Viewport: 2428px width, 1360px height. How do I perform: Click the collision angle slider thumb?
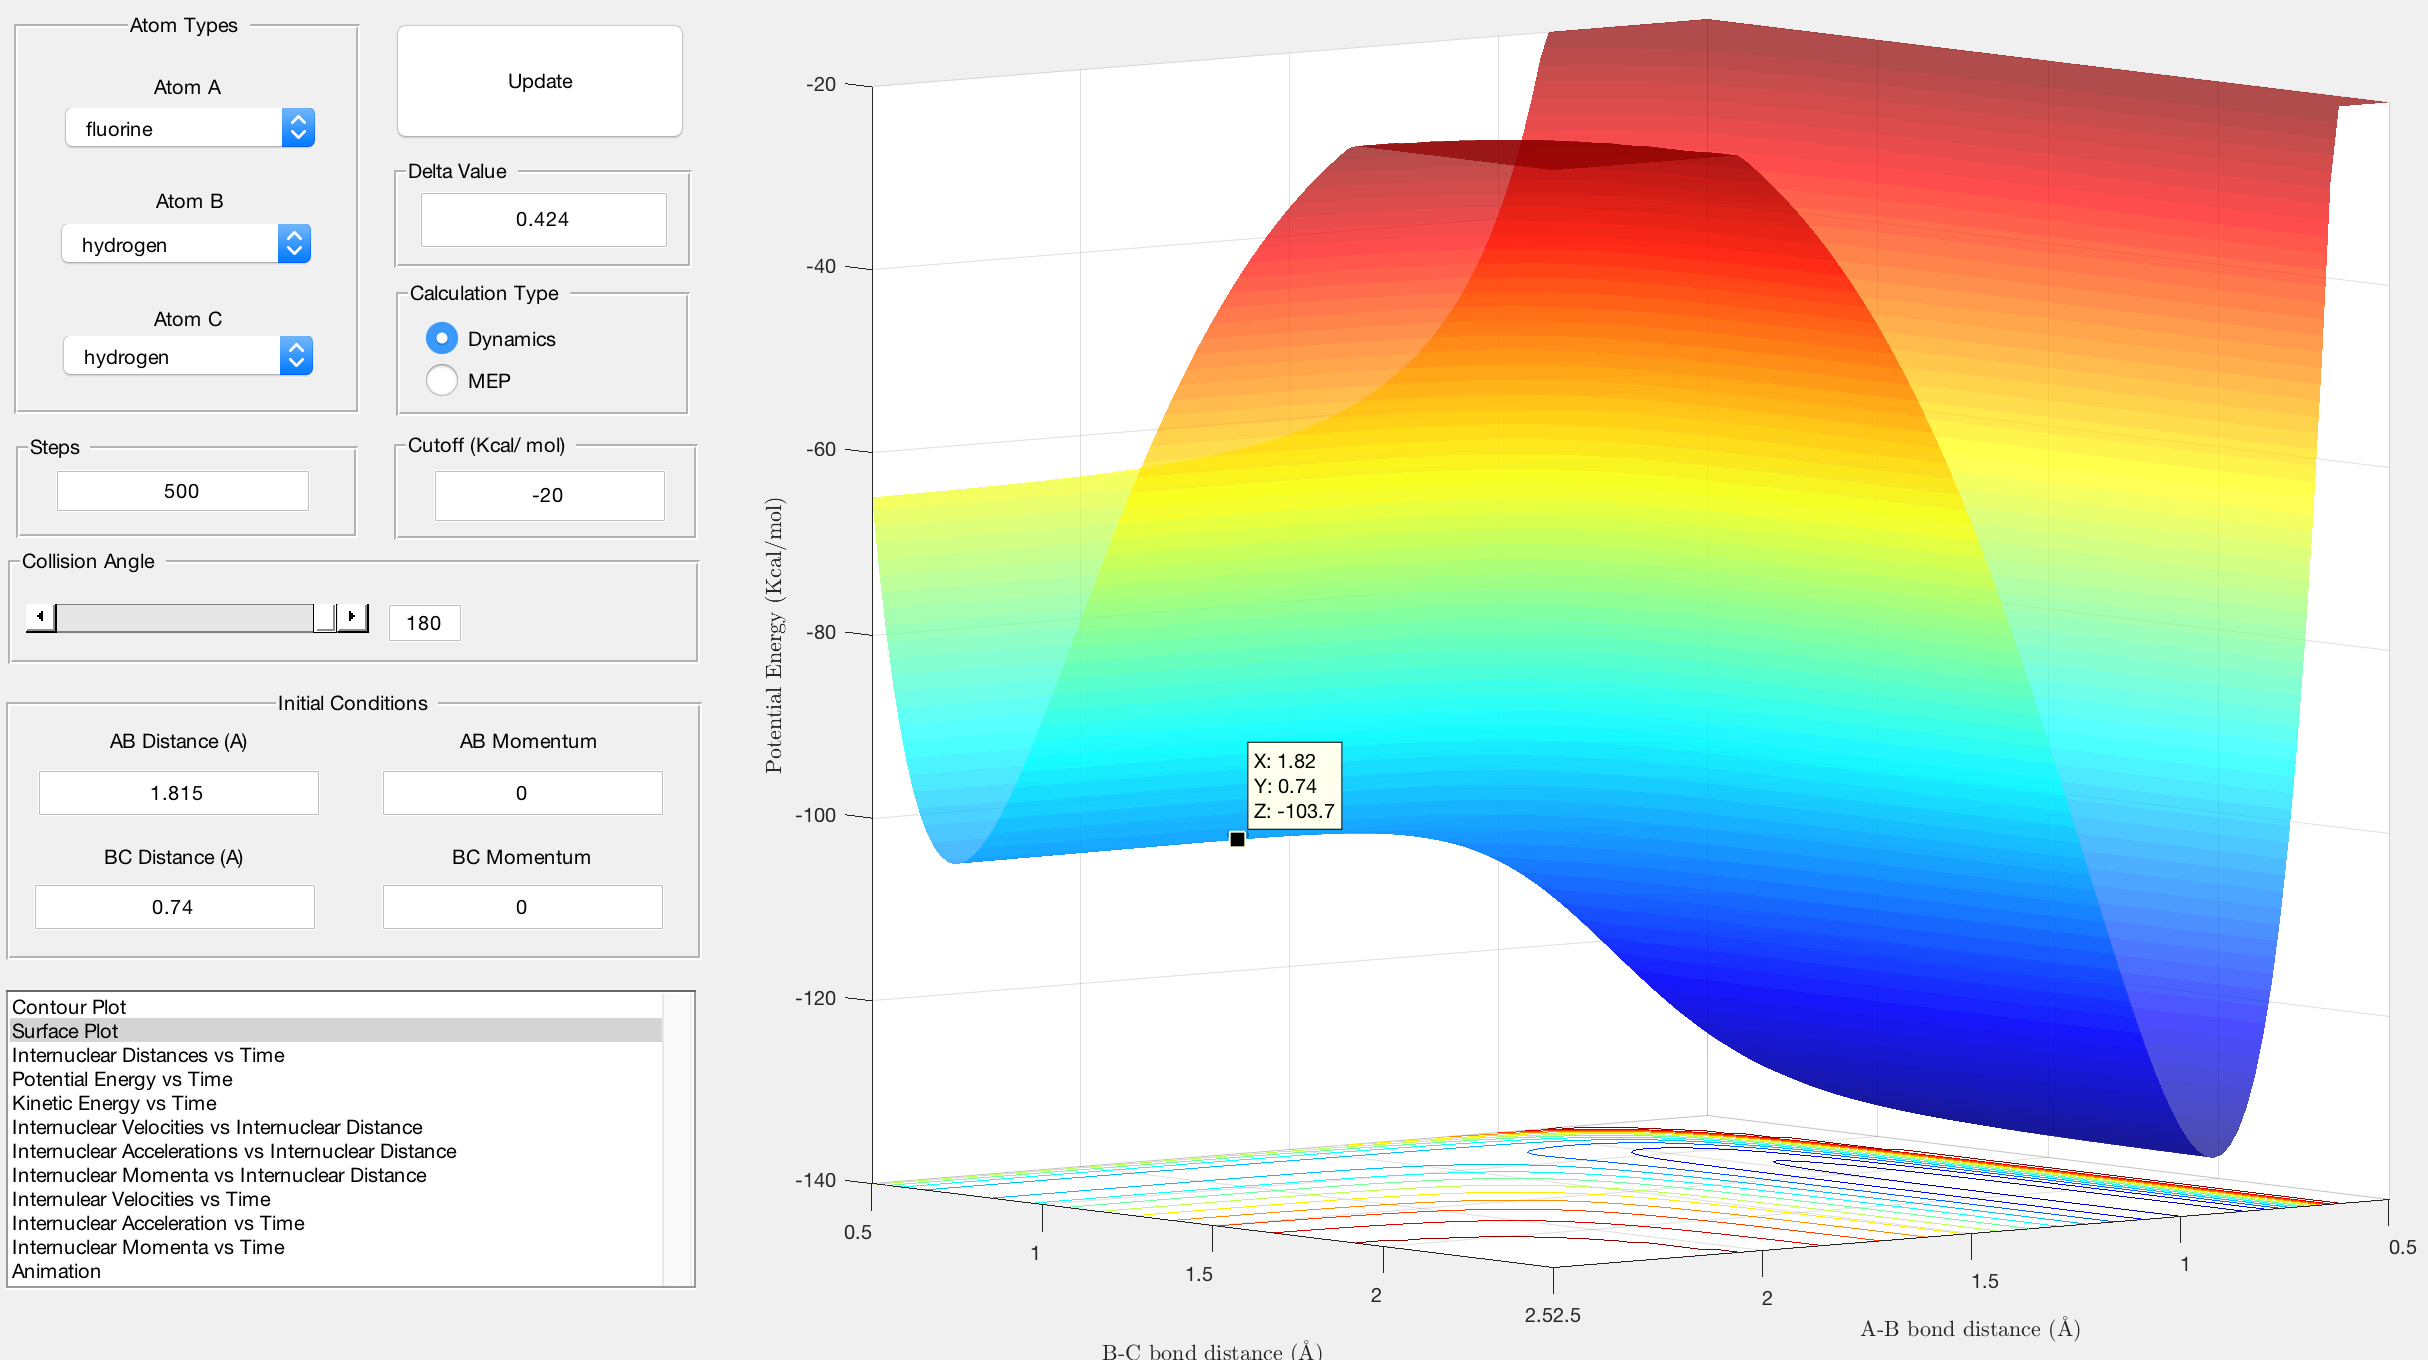click(324, 617)
